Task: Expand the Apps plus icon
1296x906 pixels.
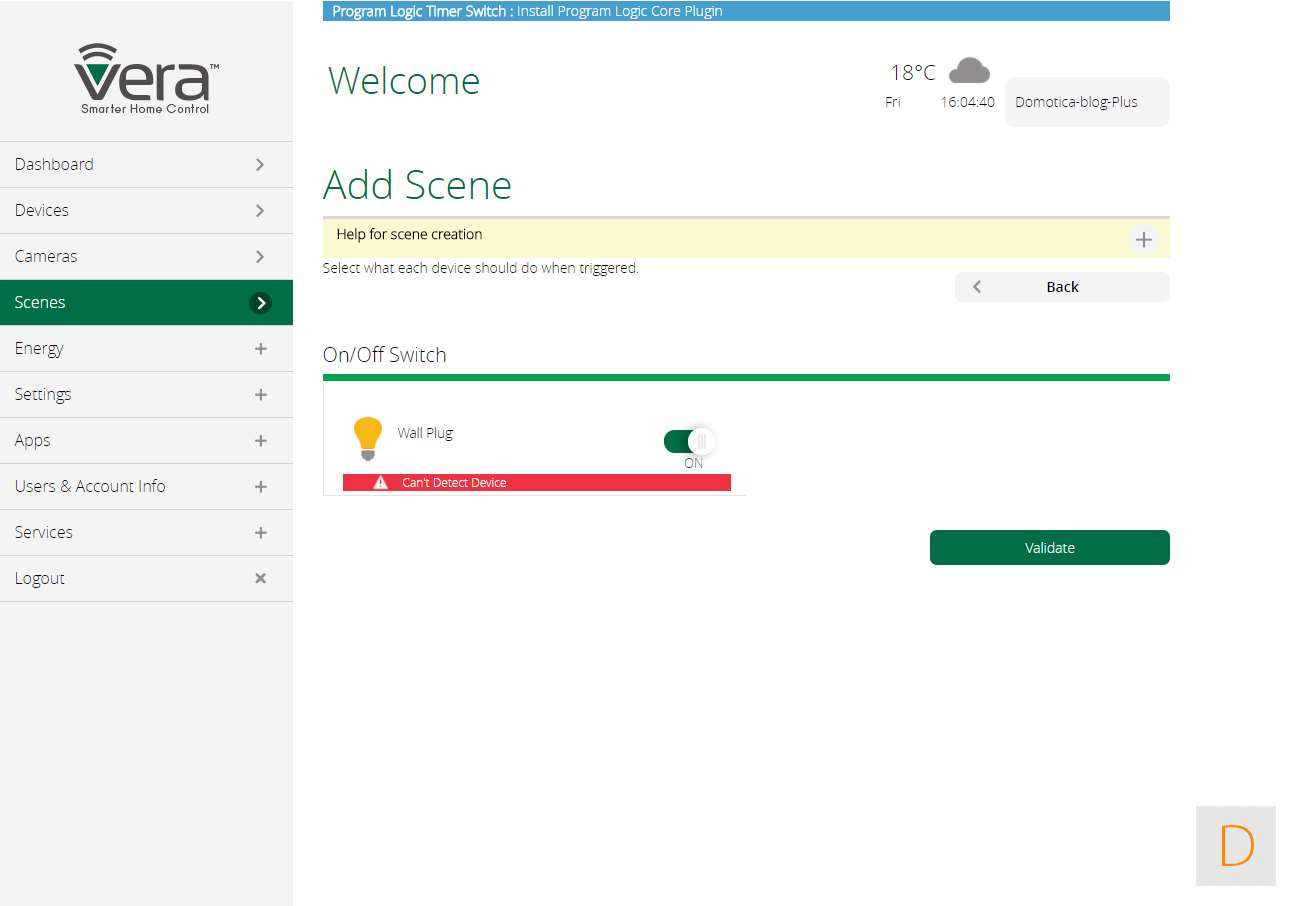Action: click(x=260, y=440)
